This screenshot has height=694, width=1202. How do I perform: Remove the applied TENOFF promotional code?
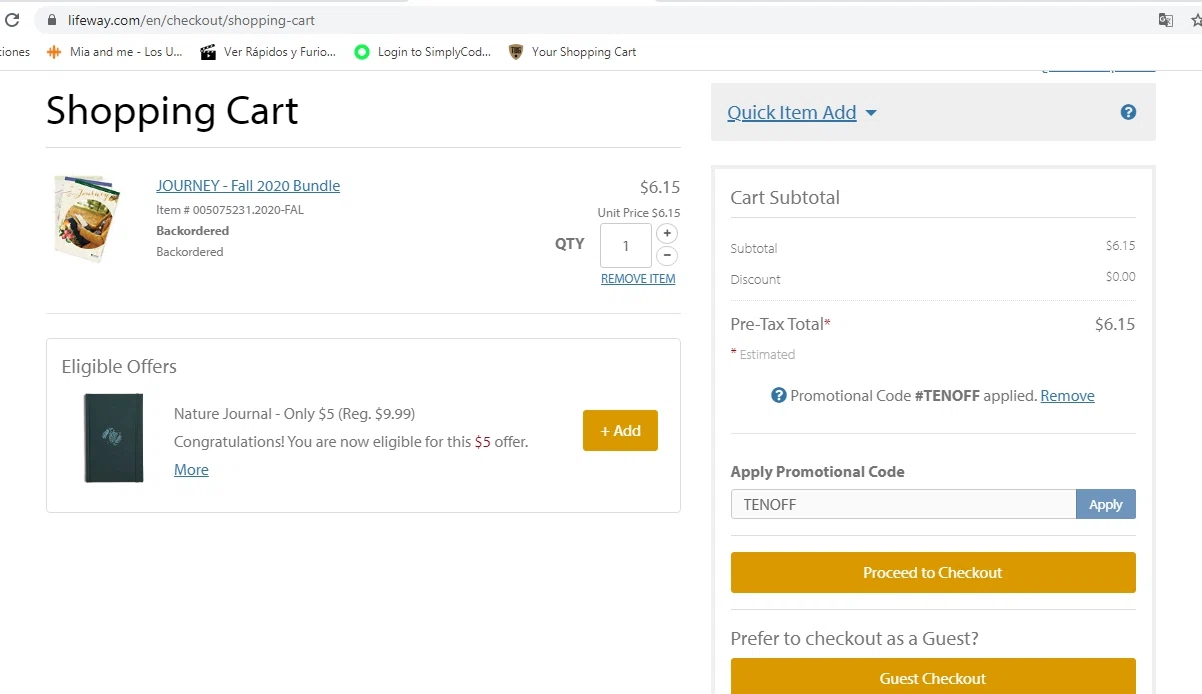point(1067,396)
